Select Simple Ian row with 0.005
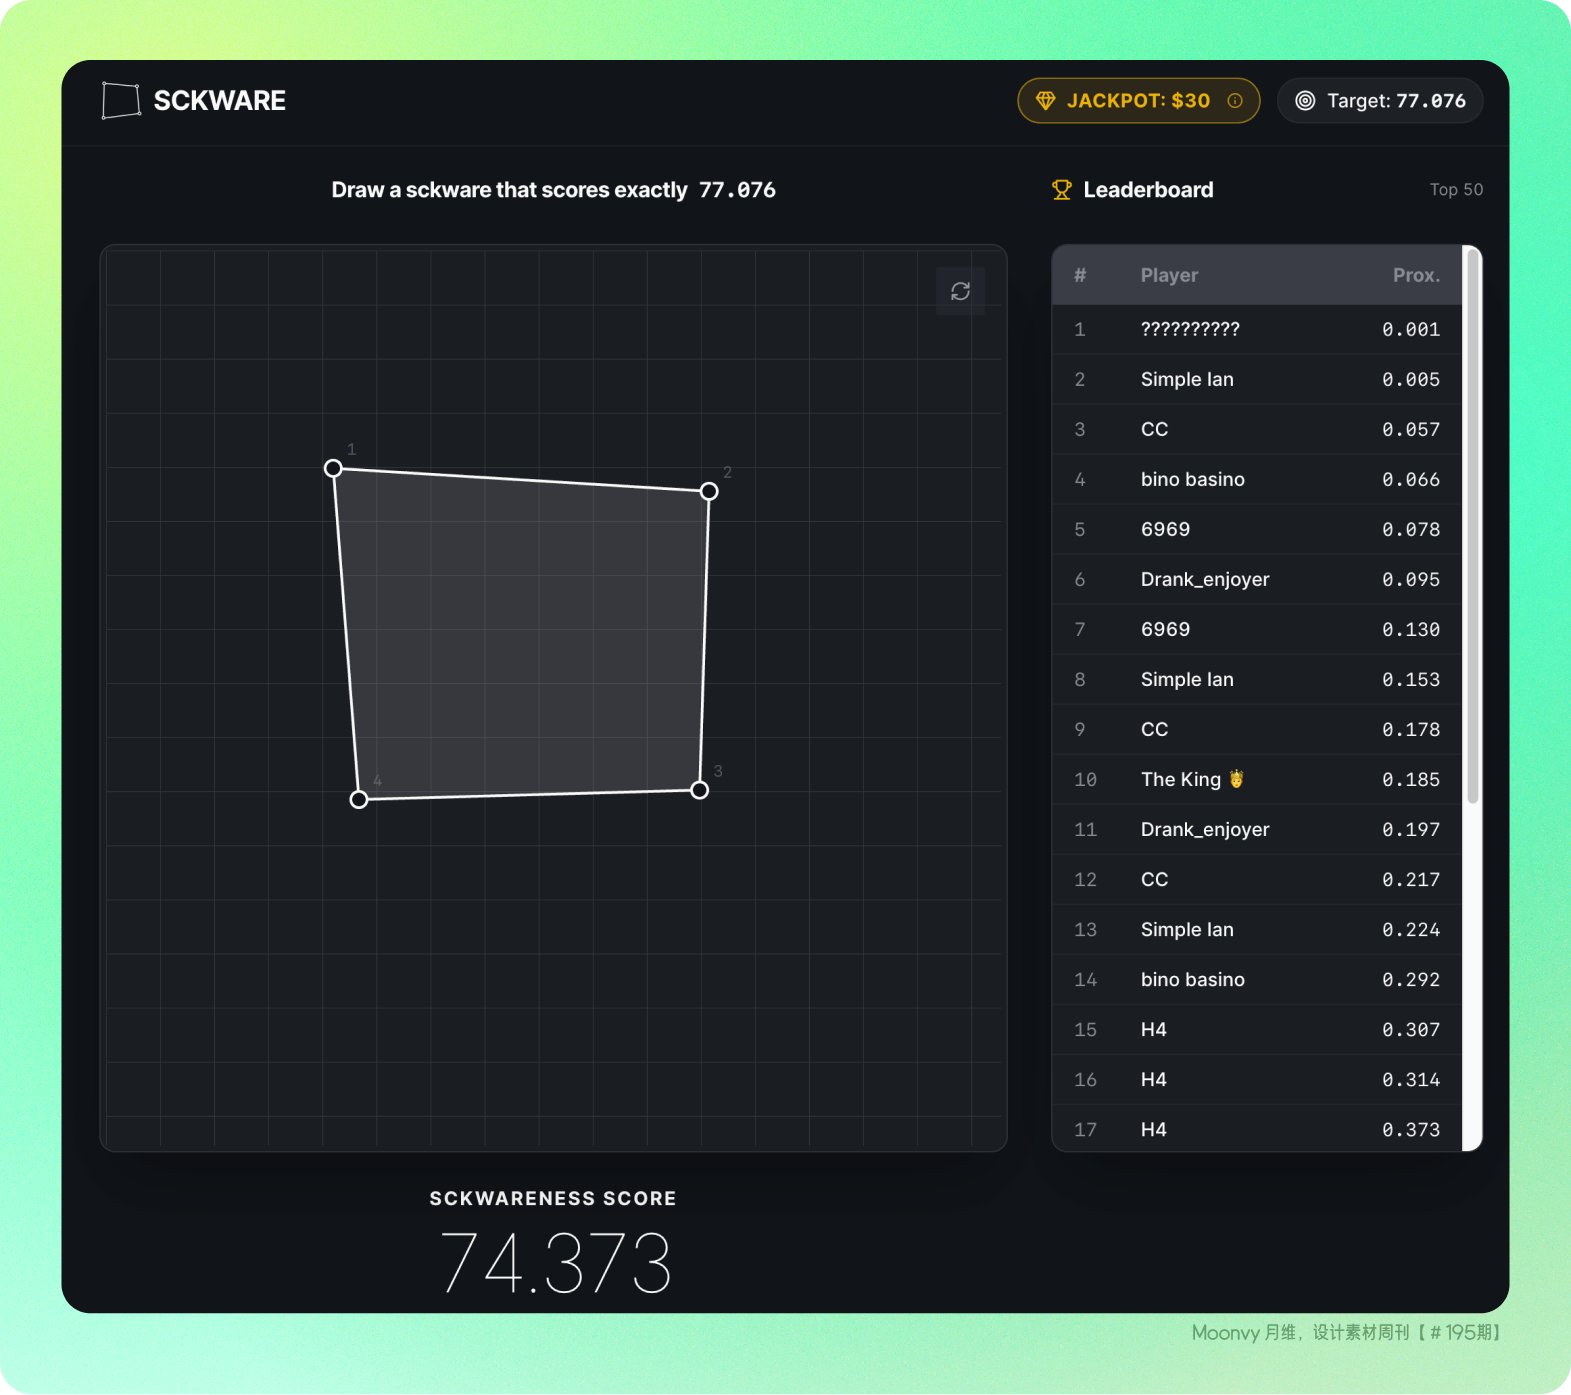This screenshot has height=1395, width=1571. click(x=1257, y=379)
